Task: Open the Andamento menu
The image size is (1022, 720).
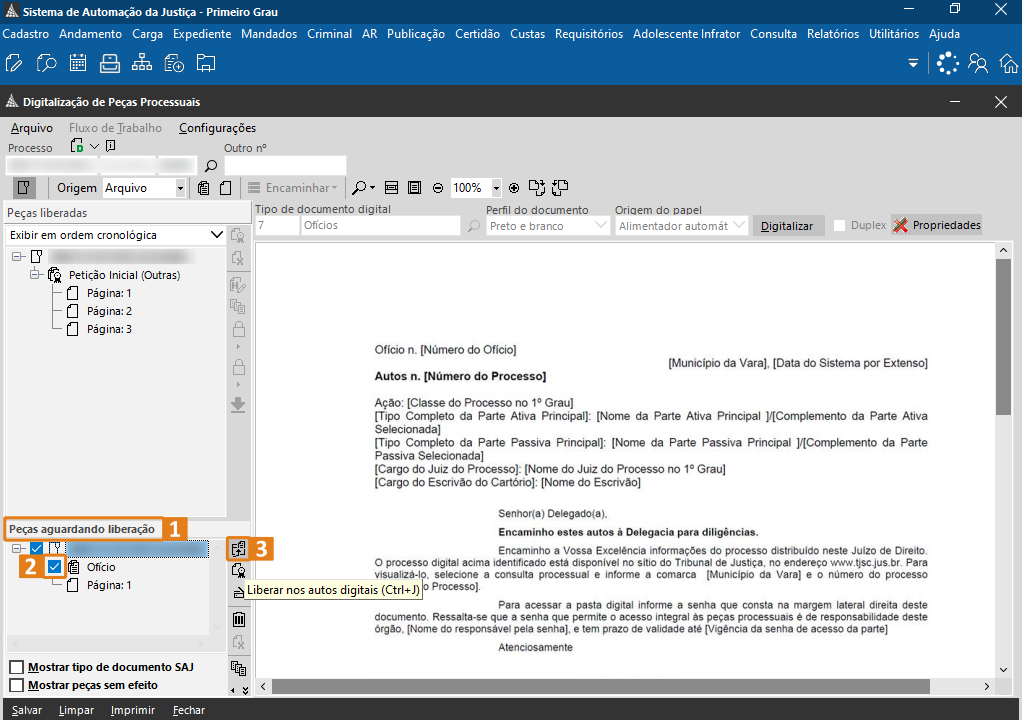Action: pyautogui.click(x=91, y=34)
